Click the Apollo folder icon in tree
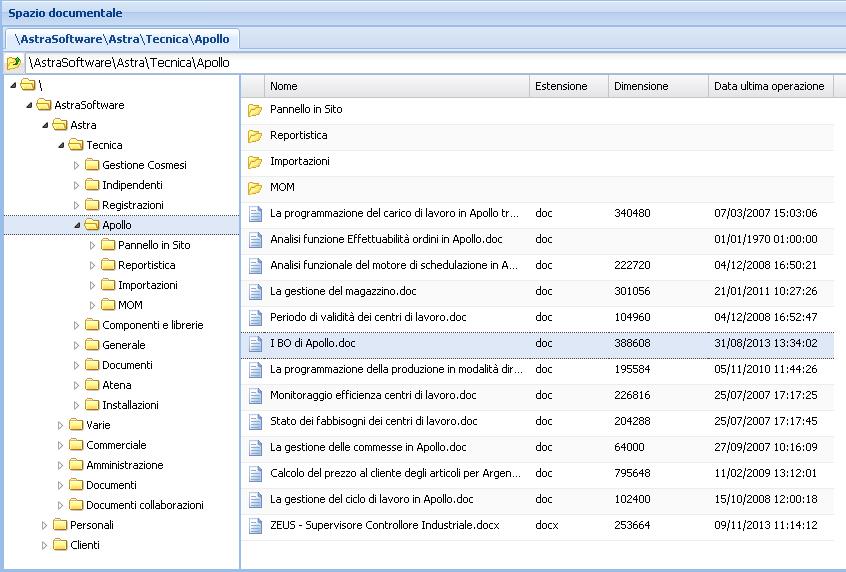This screenshot has width=846, height=572. point(92,224)
